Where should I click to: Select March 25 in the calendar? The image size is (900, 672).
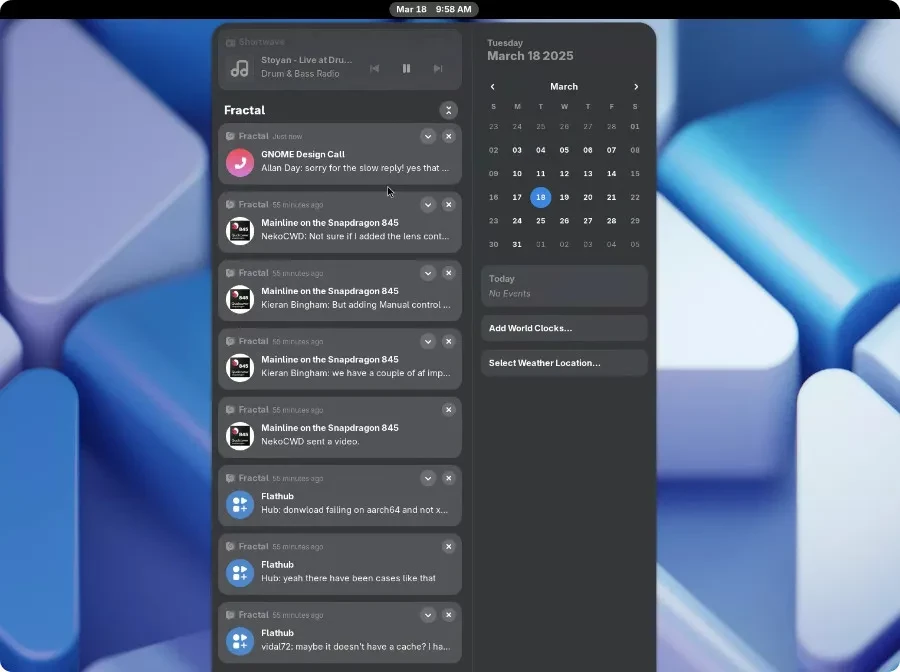pyautogui.click(x=540, y=221)
